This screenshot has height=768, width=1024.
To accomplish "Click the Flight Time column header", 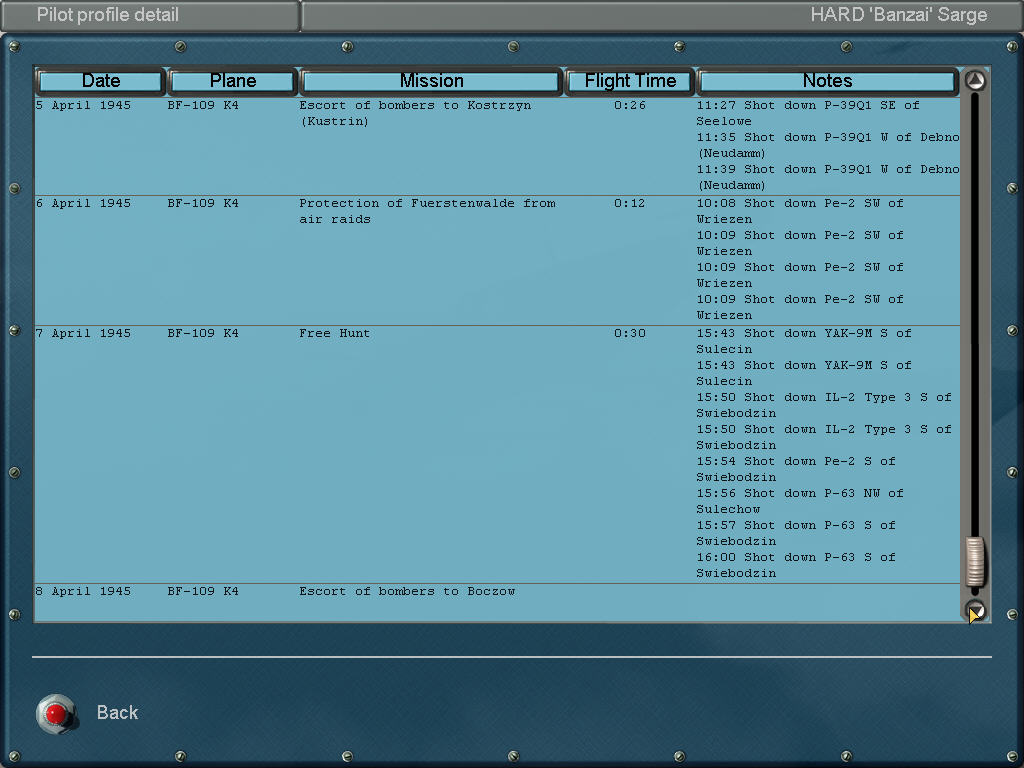I will click(630, 81).
